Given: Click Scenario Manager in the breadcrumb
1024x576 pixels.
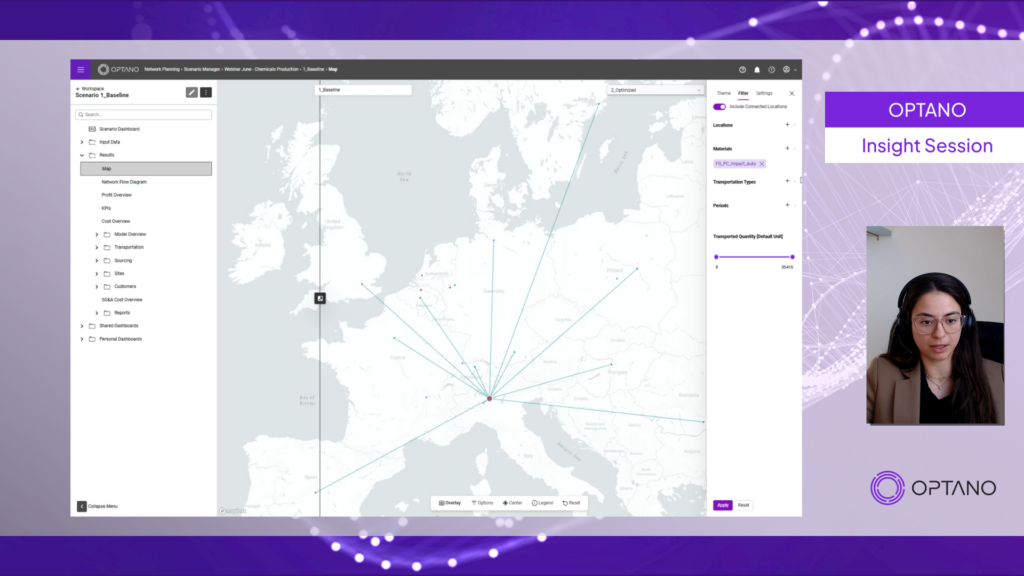Looking at the screenshot, I should click(202, 69).
